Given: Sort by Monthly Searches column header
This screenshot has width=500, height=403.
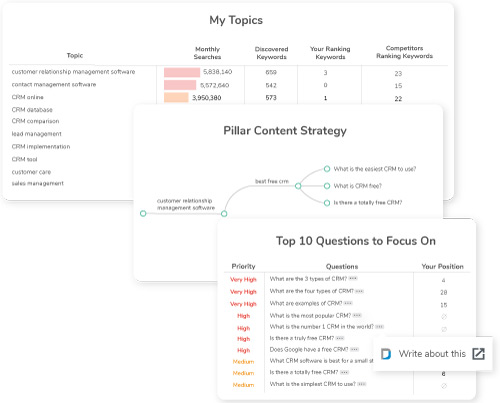Looking at the screenshot, I should point(207,53).
